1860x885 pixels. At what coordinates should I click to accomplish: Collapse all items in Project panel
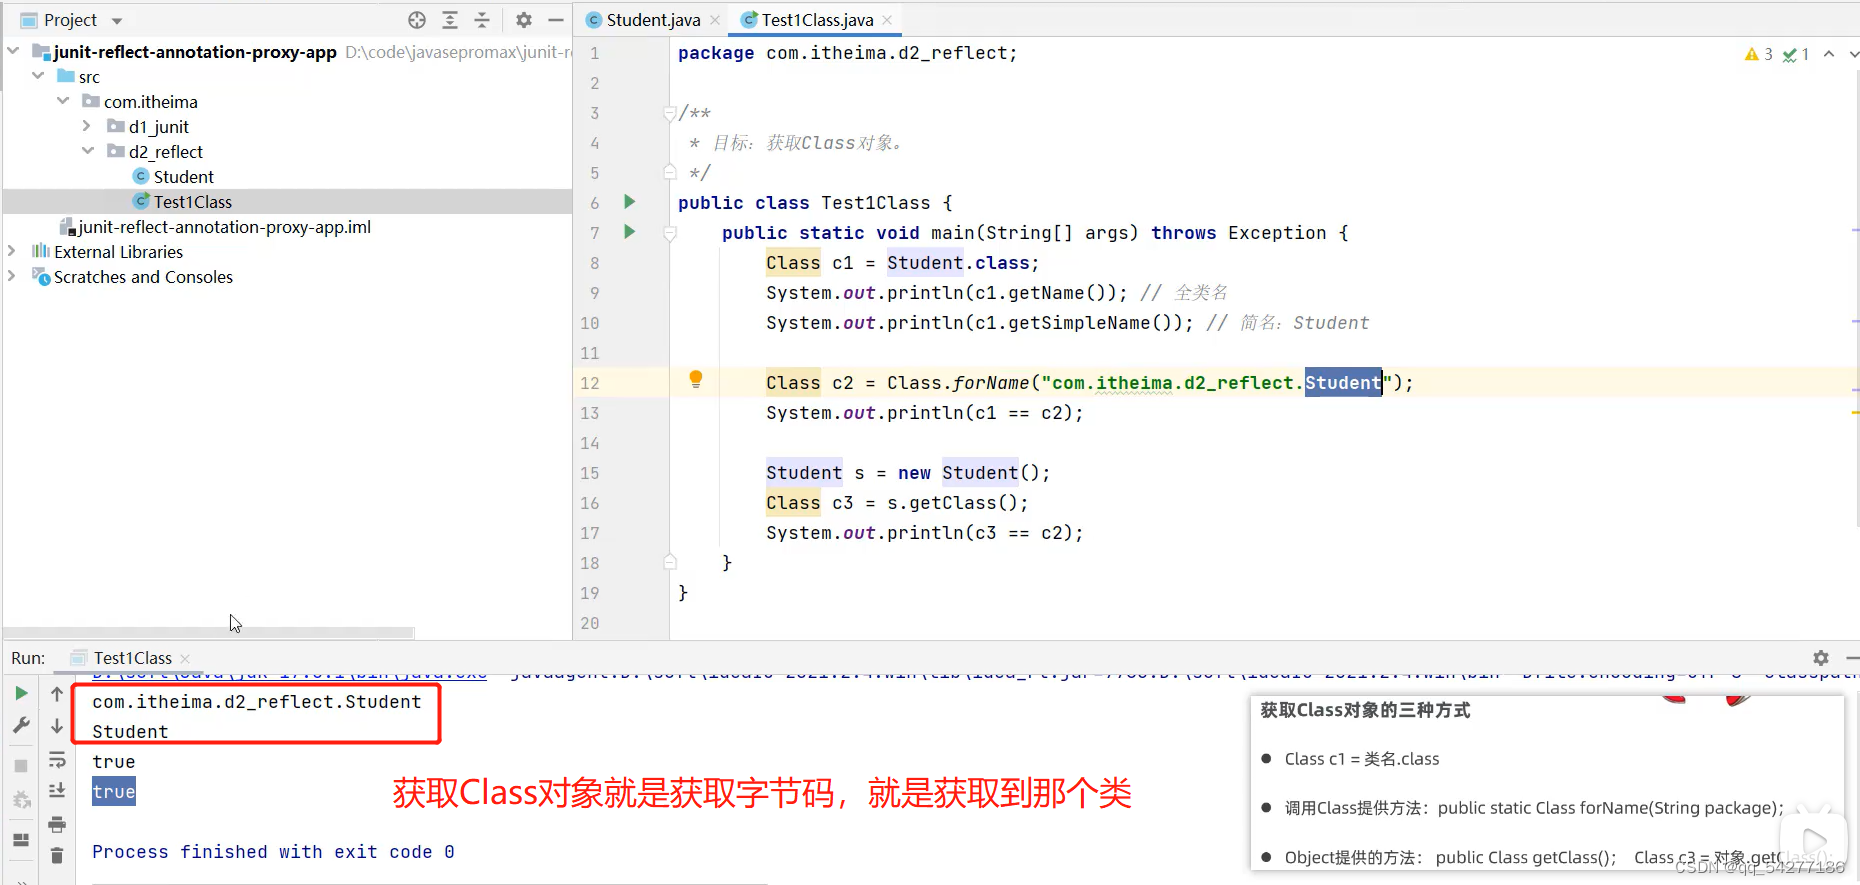tap(482, 20)
